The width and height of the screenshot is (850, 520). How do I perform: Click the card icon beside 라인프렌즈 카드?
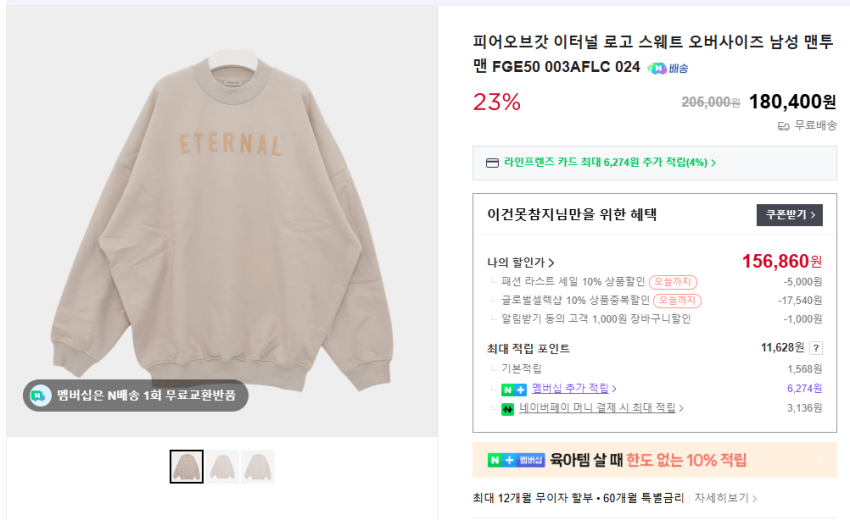tap(492, 163)
